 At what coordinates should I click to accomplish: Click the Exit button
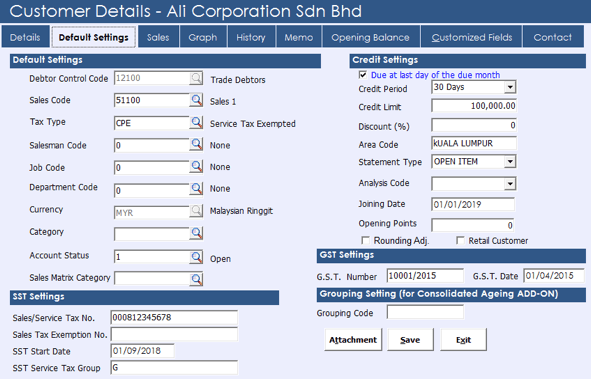(x=464, y=340)
